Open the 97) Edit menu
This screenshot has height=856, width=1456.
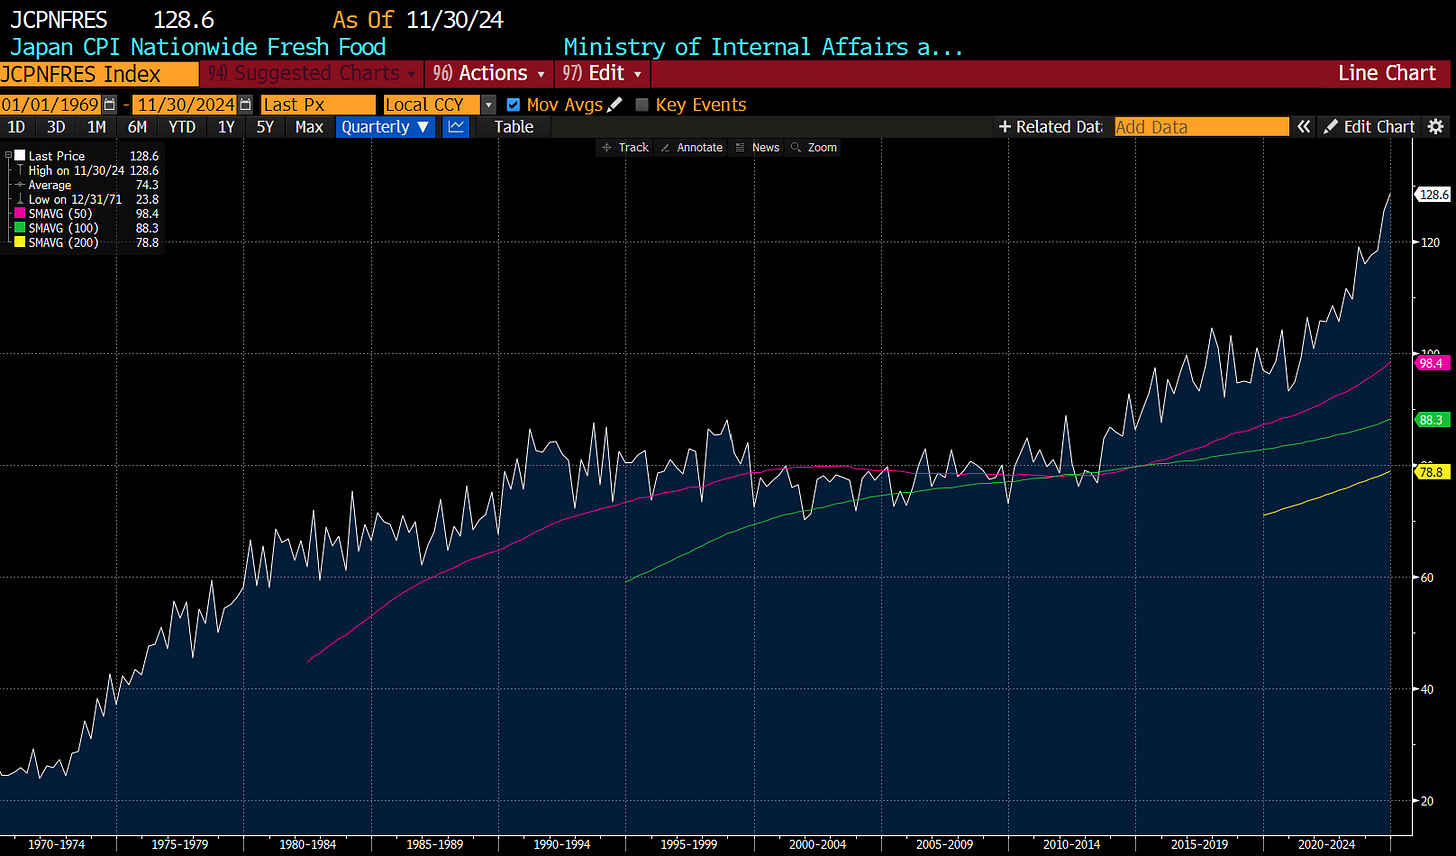(x=601, y=73)
